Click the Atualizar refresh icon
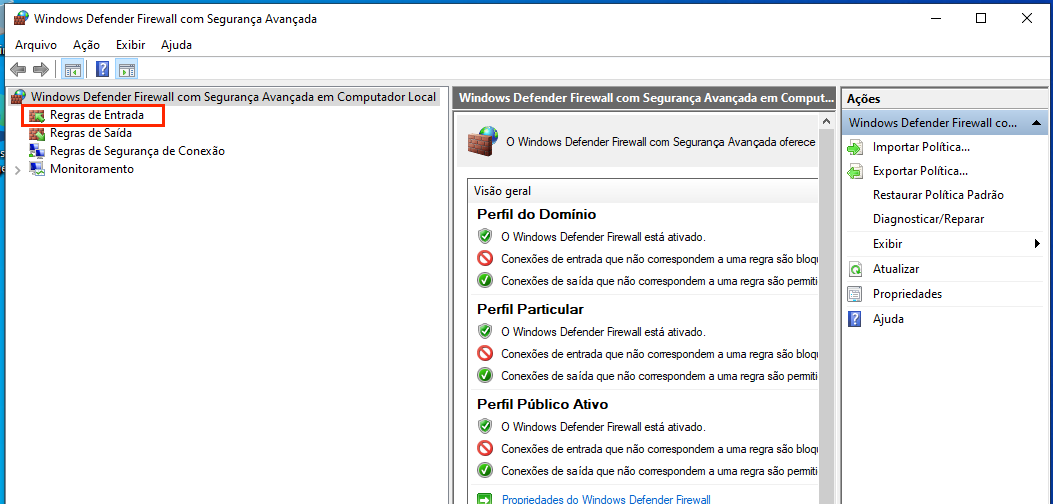This screenshot has width=1053, height=504. pos(855,269)
